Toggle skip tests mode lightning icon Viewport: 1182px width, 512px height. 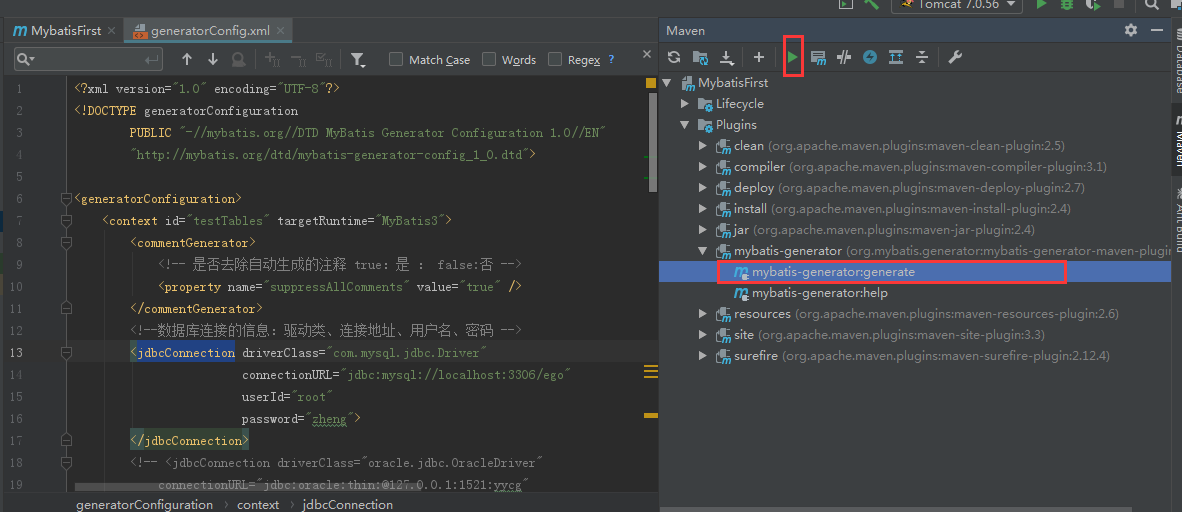870,57
